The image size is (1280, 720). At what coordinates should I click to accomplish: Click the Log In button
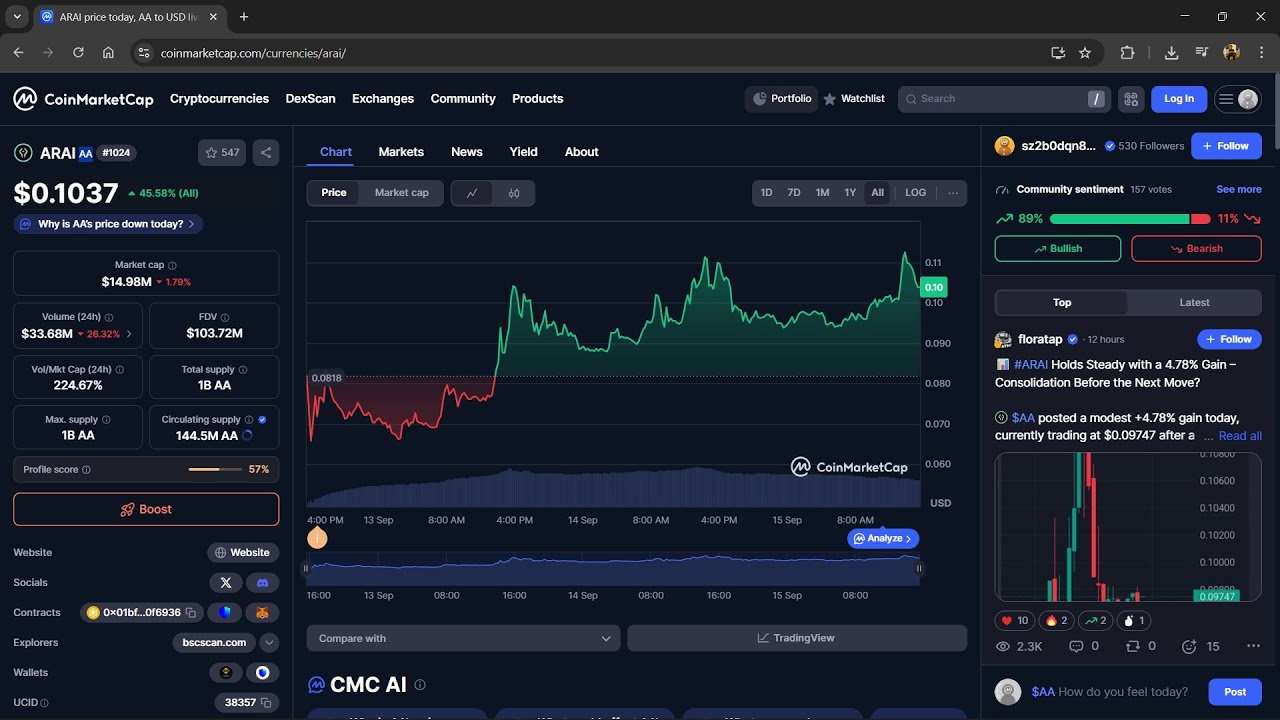click(1179, 99)
